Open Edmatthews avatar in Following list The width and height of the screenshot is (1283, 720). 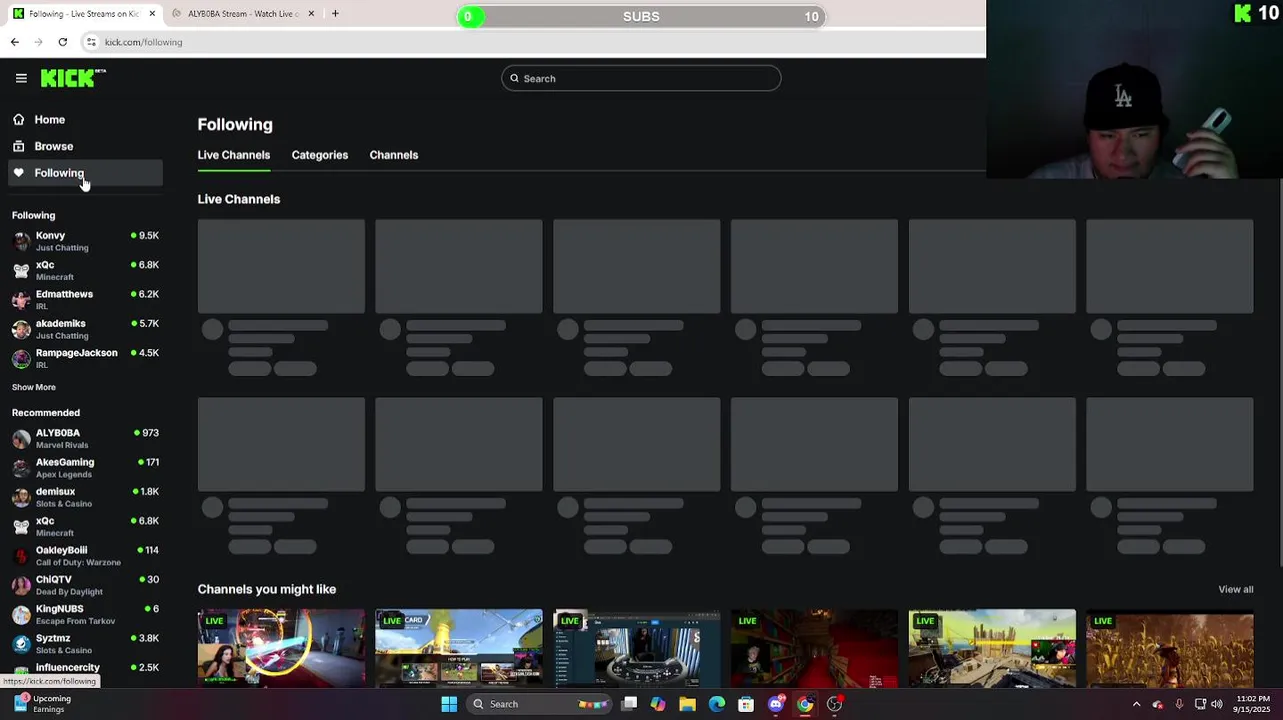(21, 300)
